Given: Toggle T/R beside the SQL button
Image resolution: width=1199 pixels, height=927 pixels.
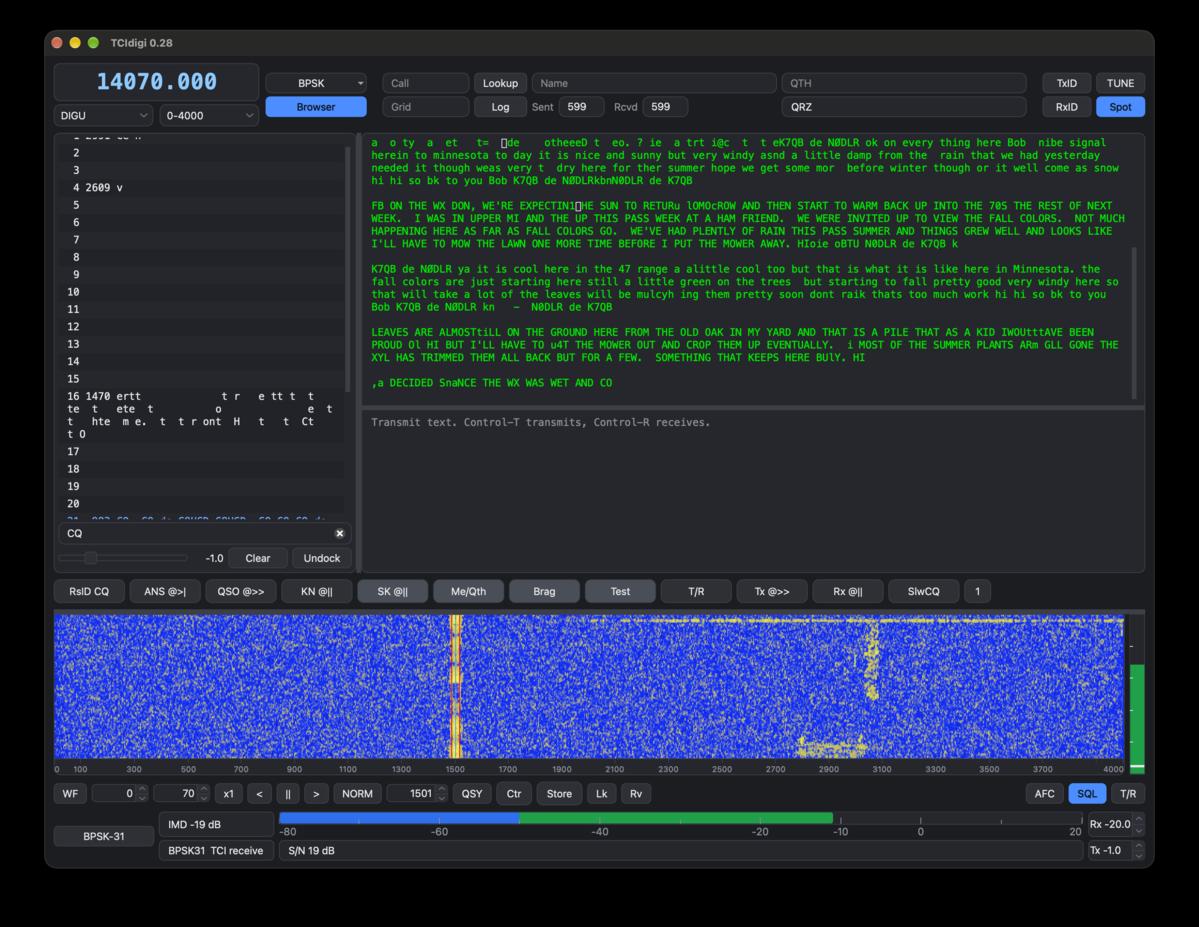Looking at the screenshot, I should (1127, 793).
